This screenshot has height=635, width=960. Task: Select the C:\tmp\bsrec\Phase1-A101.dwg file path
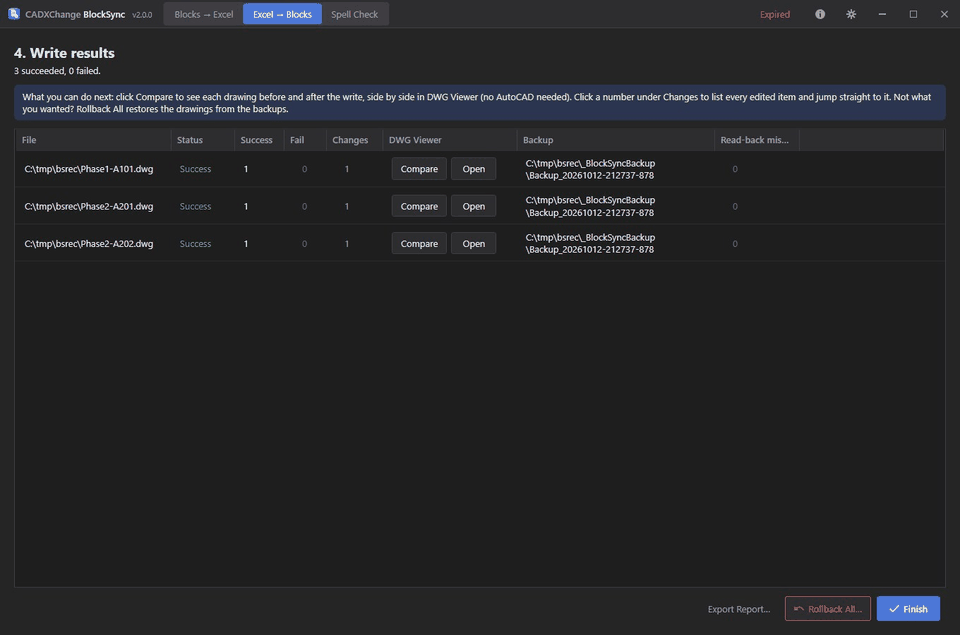pos(89,169)
